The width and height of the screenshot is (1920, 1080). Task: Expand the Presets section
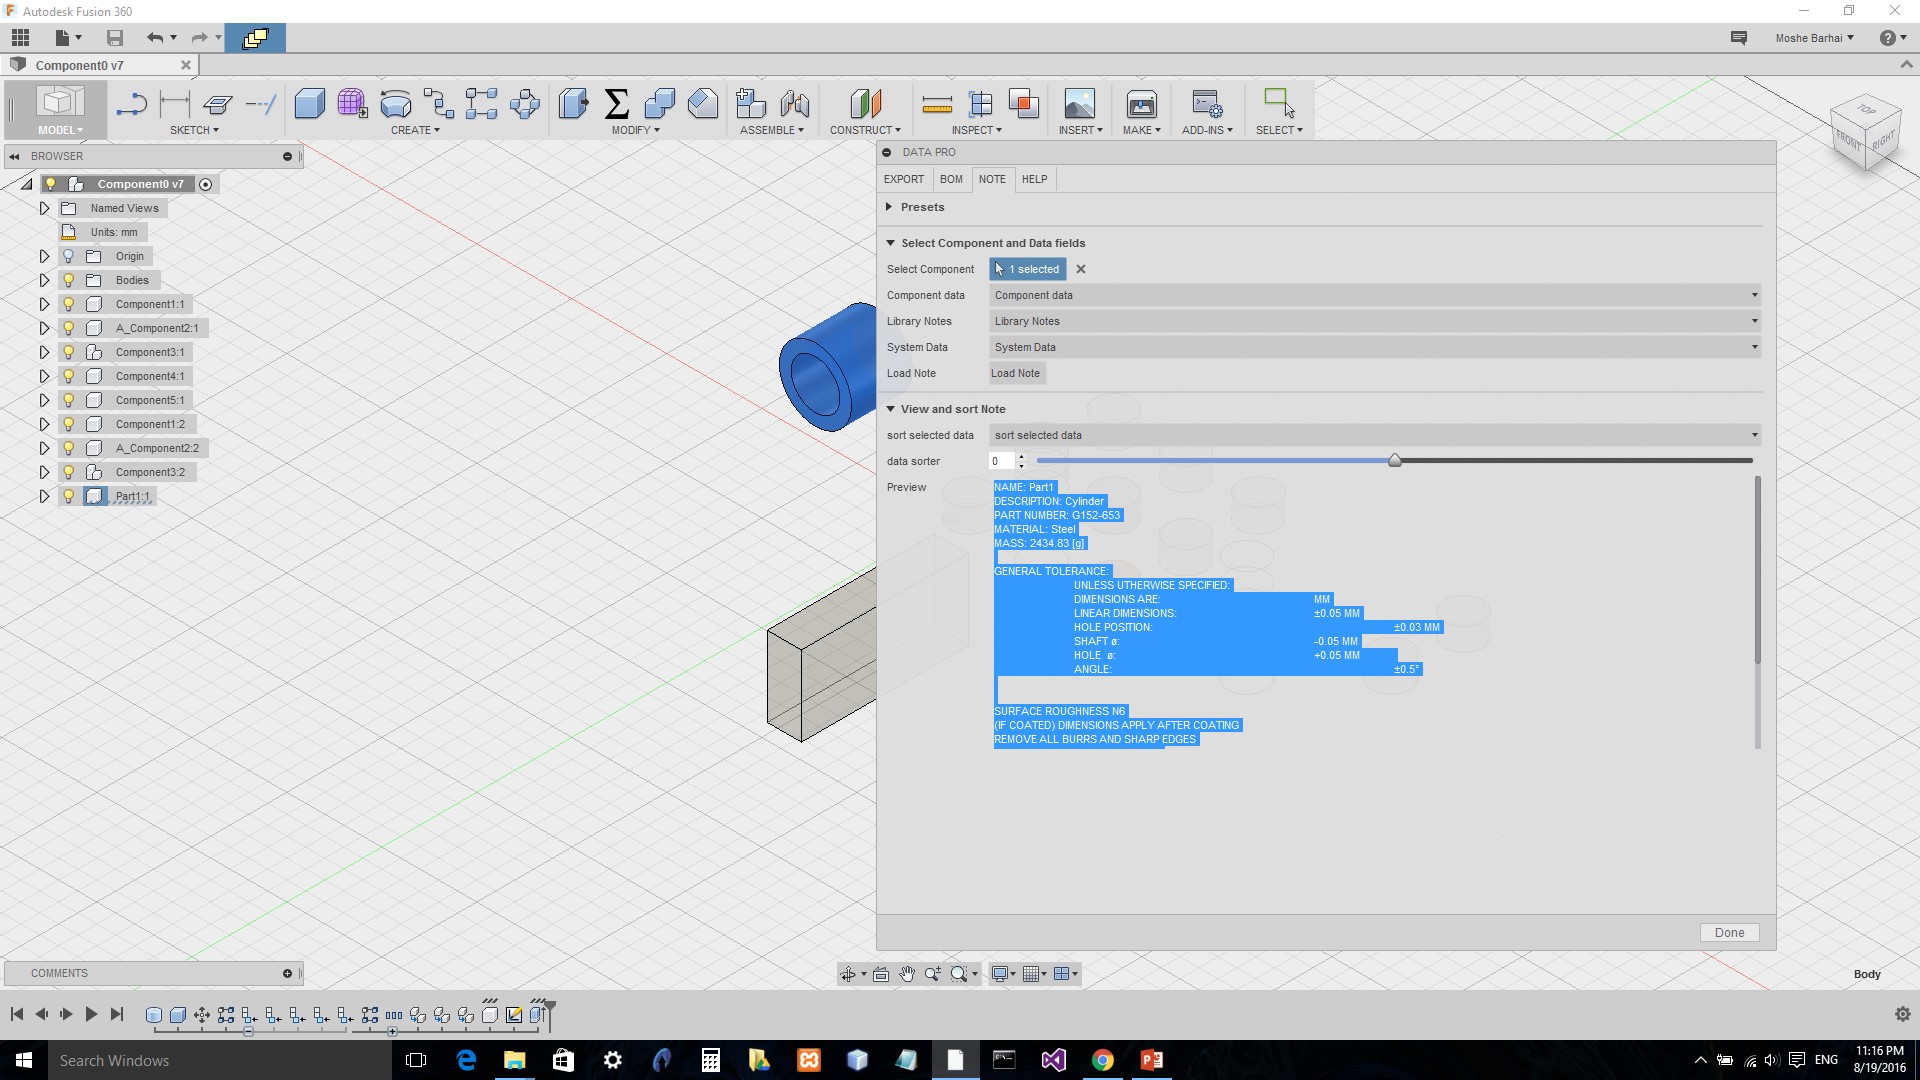(x=889, y=207)
